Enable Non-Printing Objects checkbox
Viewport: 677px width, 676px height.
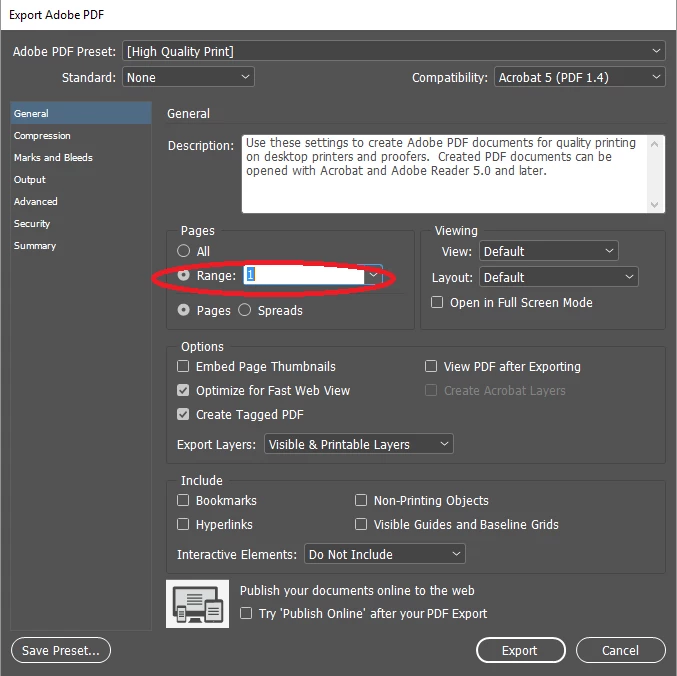tap(361, 500)
